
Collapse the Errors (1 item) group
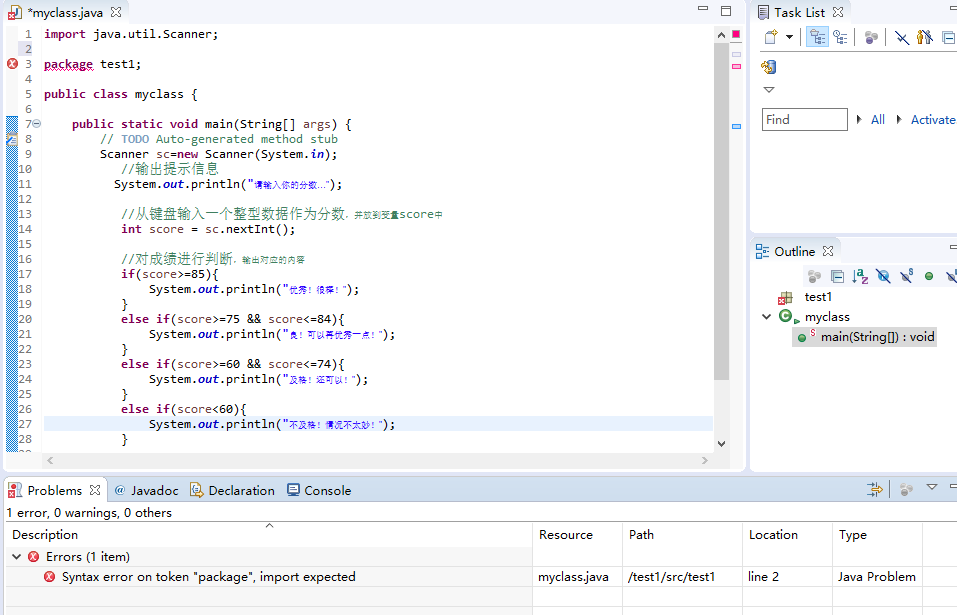(x=17, y=556)
